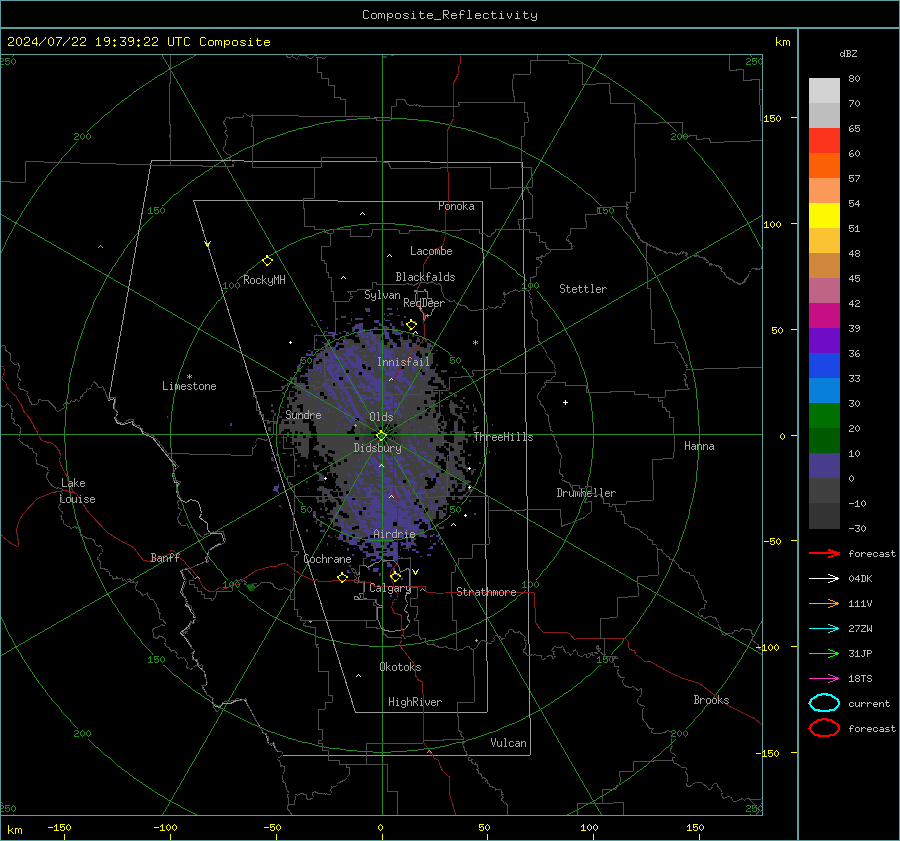Click the yellow diamond marker near RedDeer
This screenshot has height=841, width=900.
pyautogui.click(x=411, y=325)
